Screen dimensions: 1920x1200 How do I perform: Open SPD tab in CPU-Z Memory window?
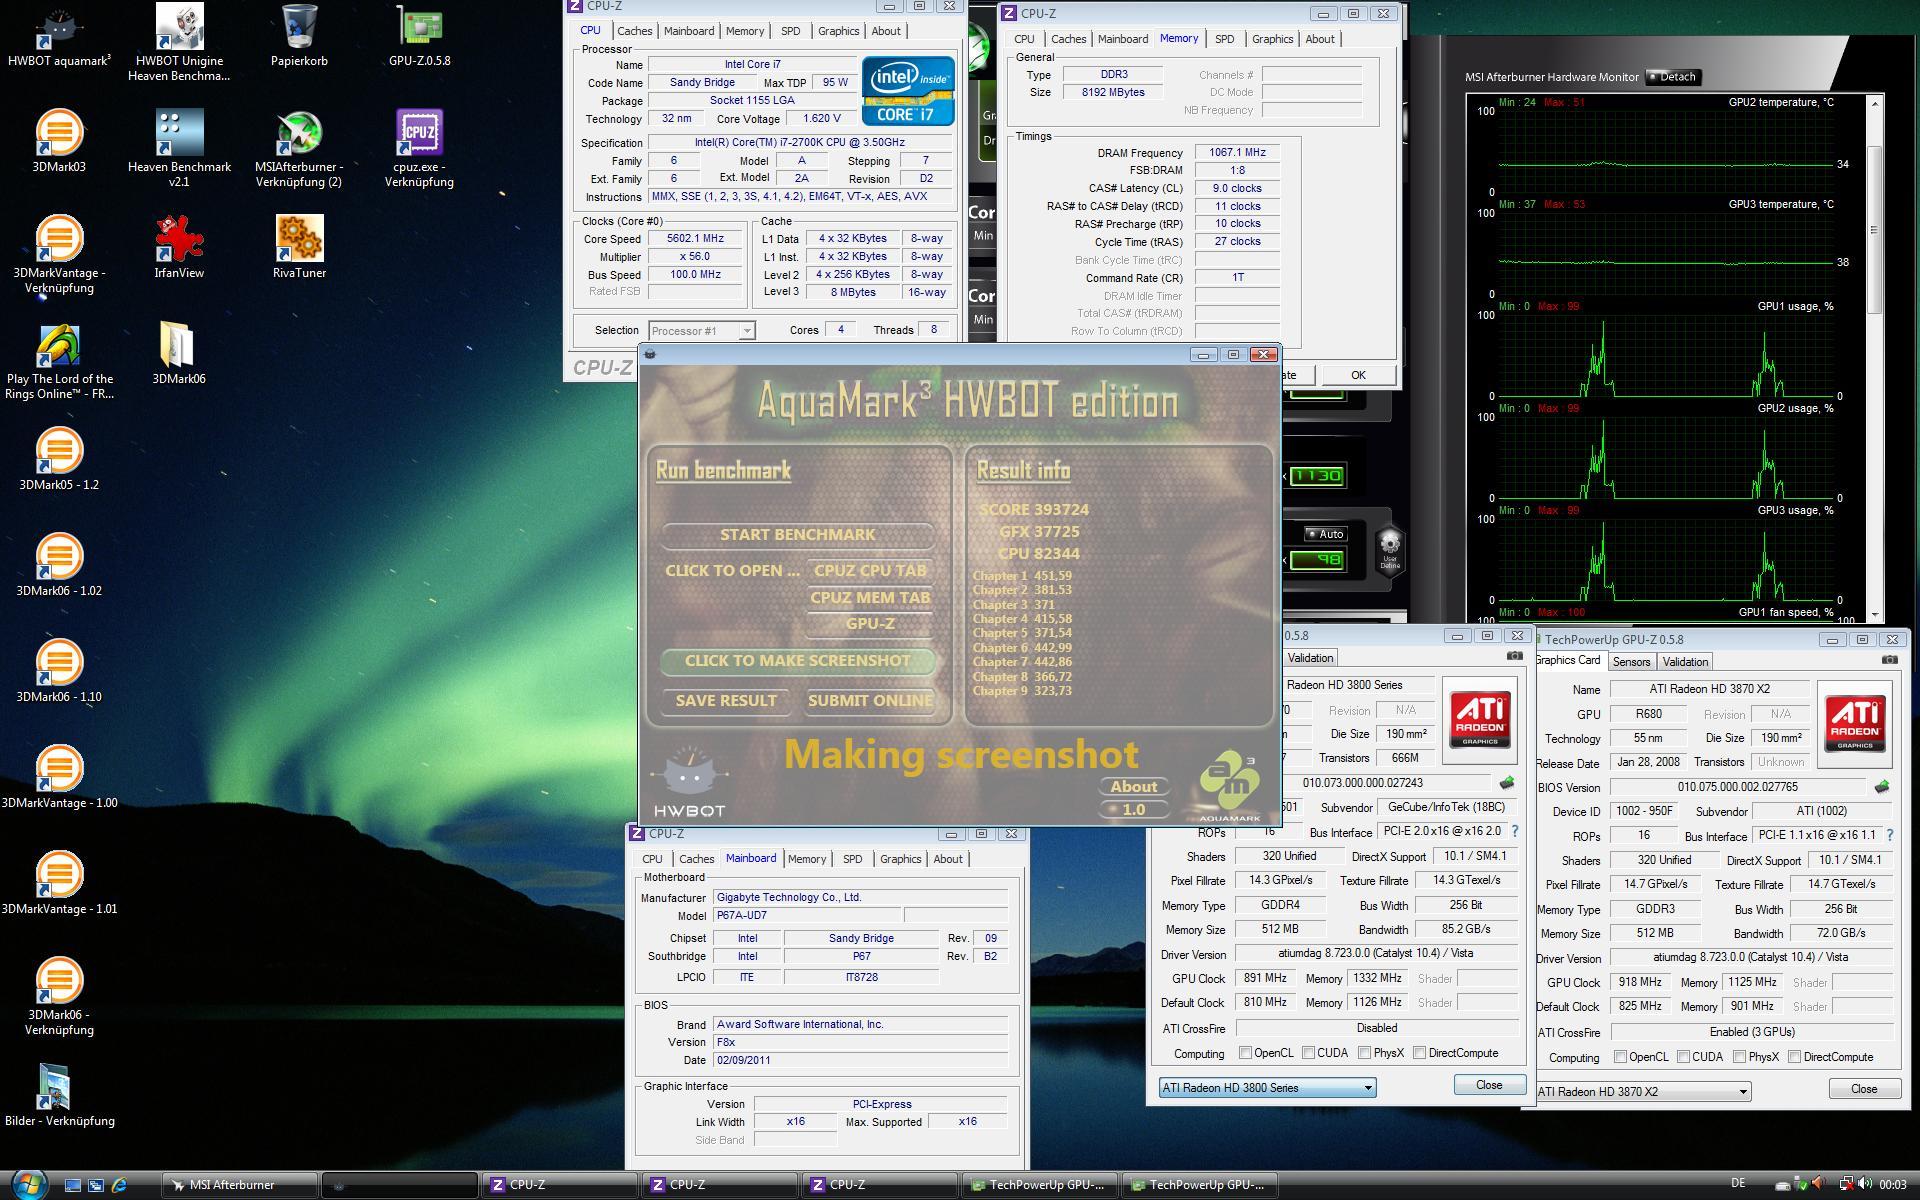pos(1224,39)
